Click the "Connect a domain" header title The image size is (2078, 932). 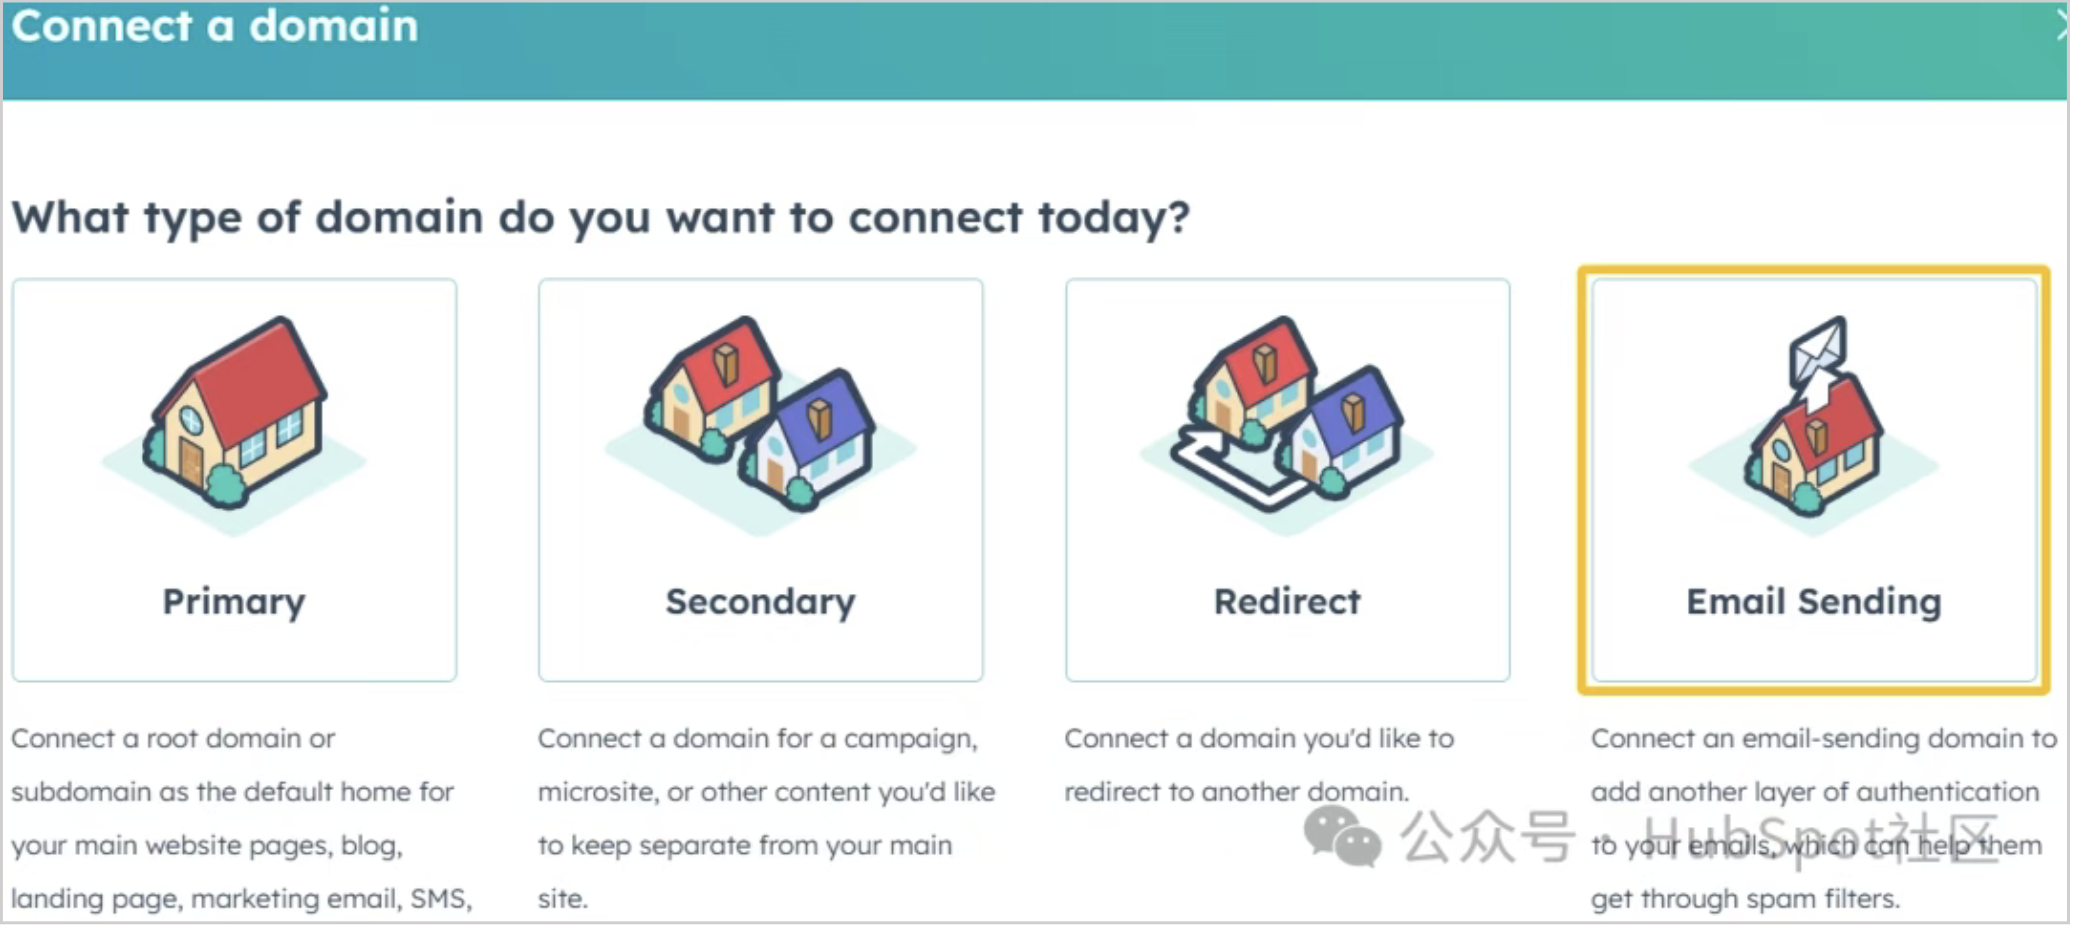pyautogui.click(x=215, y=26)
